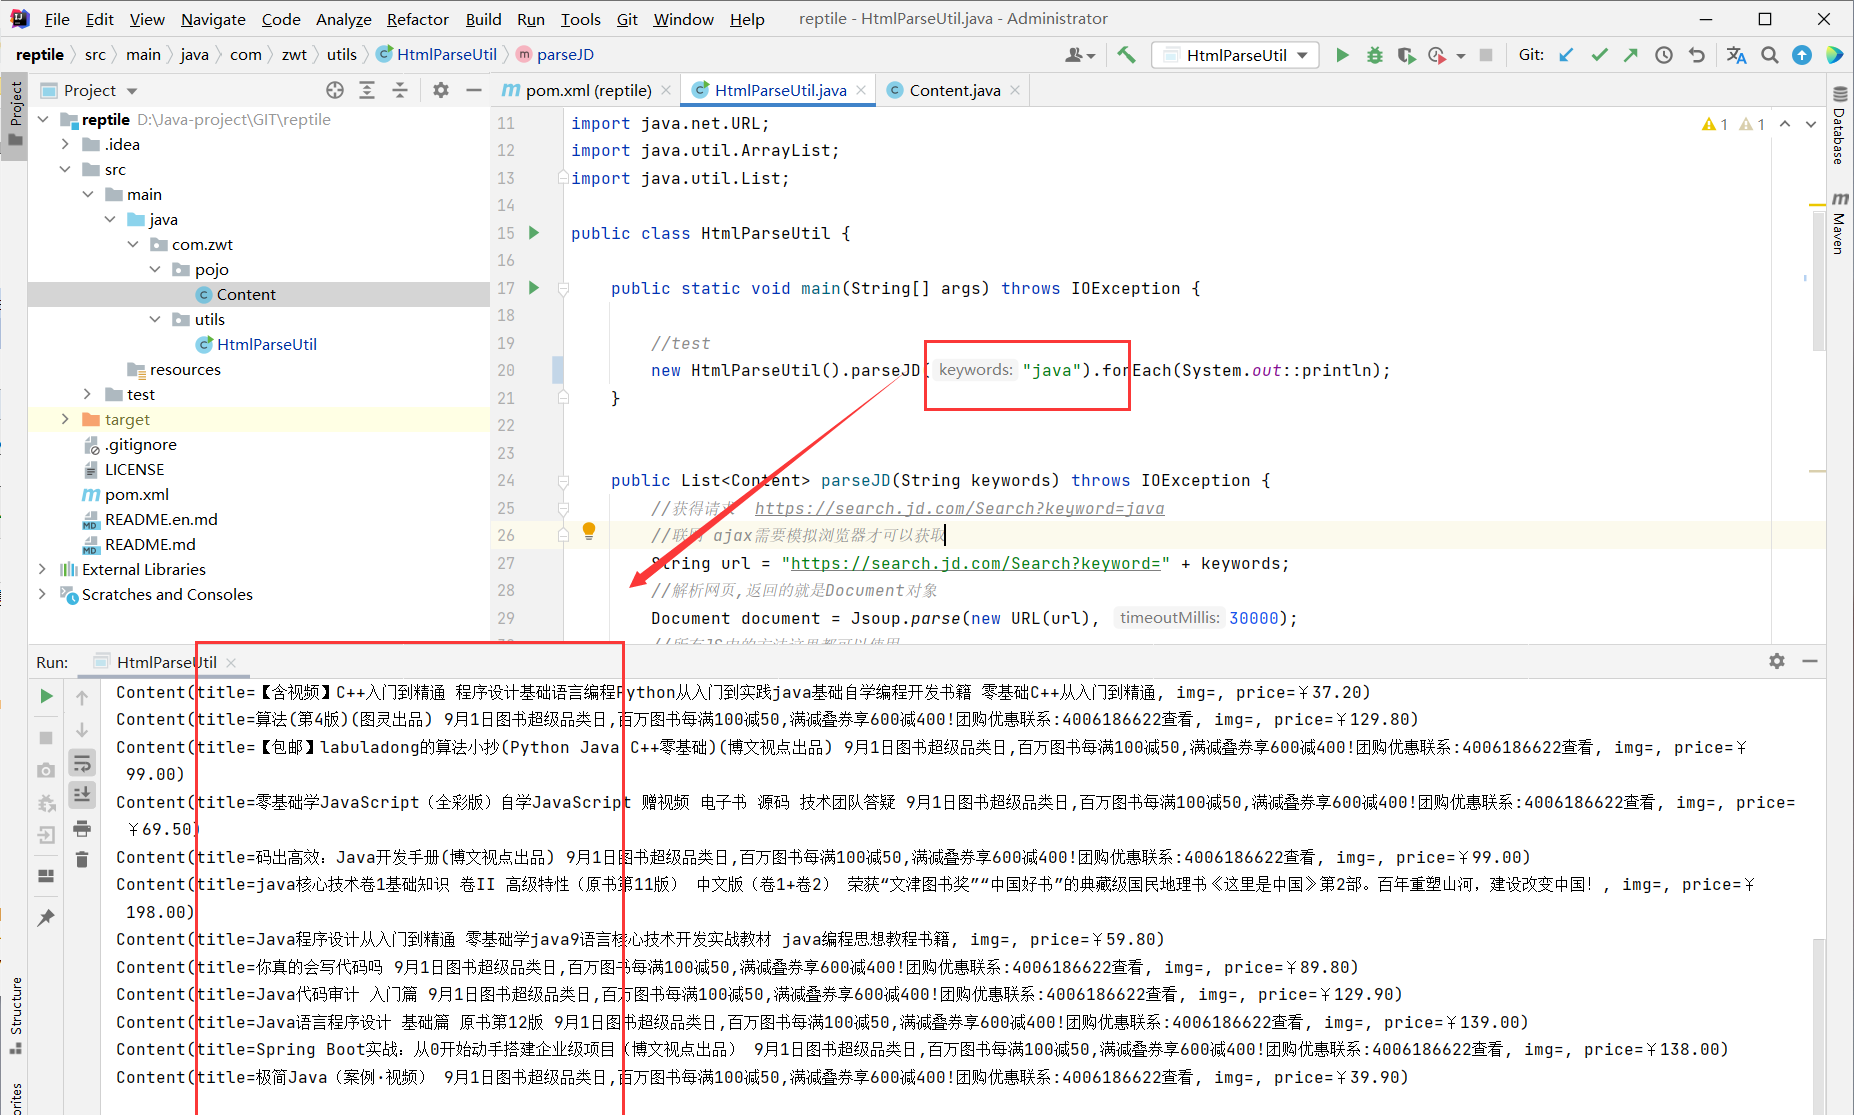Click the search.jd.com URL on line 25

click(959, 508)
